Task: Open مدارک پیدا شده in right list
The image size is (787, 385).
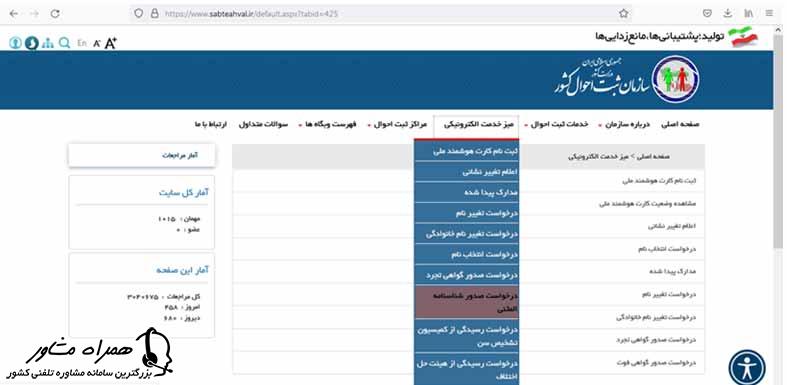Action: coord(673,272)
